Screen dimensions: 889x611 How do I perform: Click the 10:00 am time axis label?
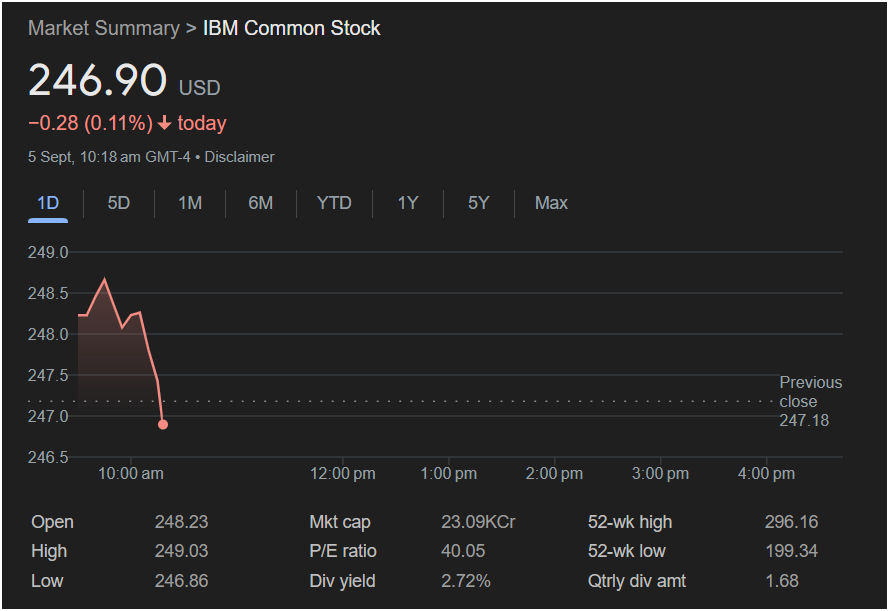pyautogui.click(x=131, y=474)
